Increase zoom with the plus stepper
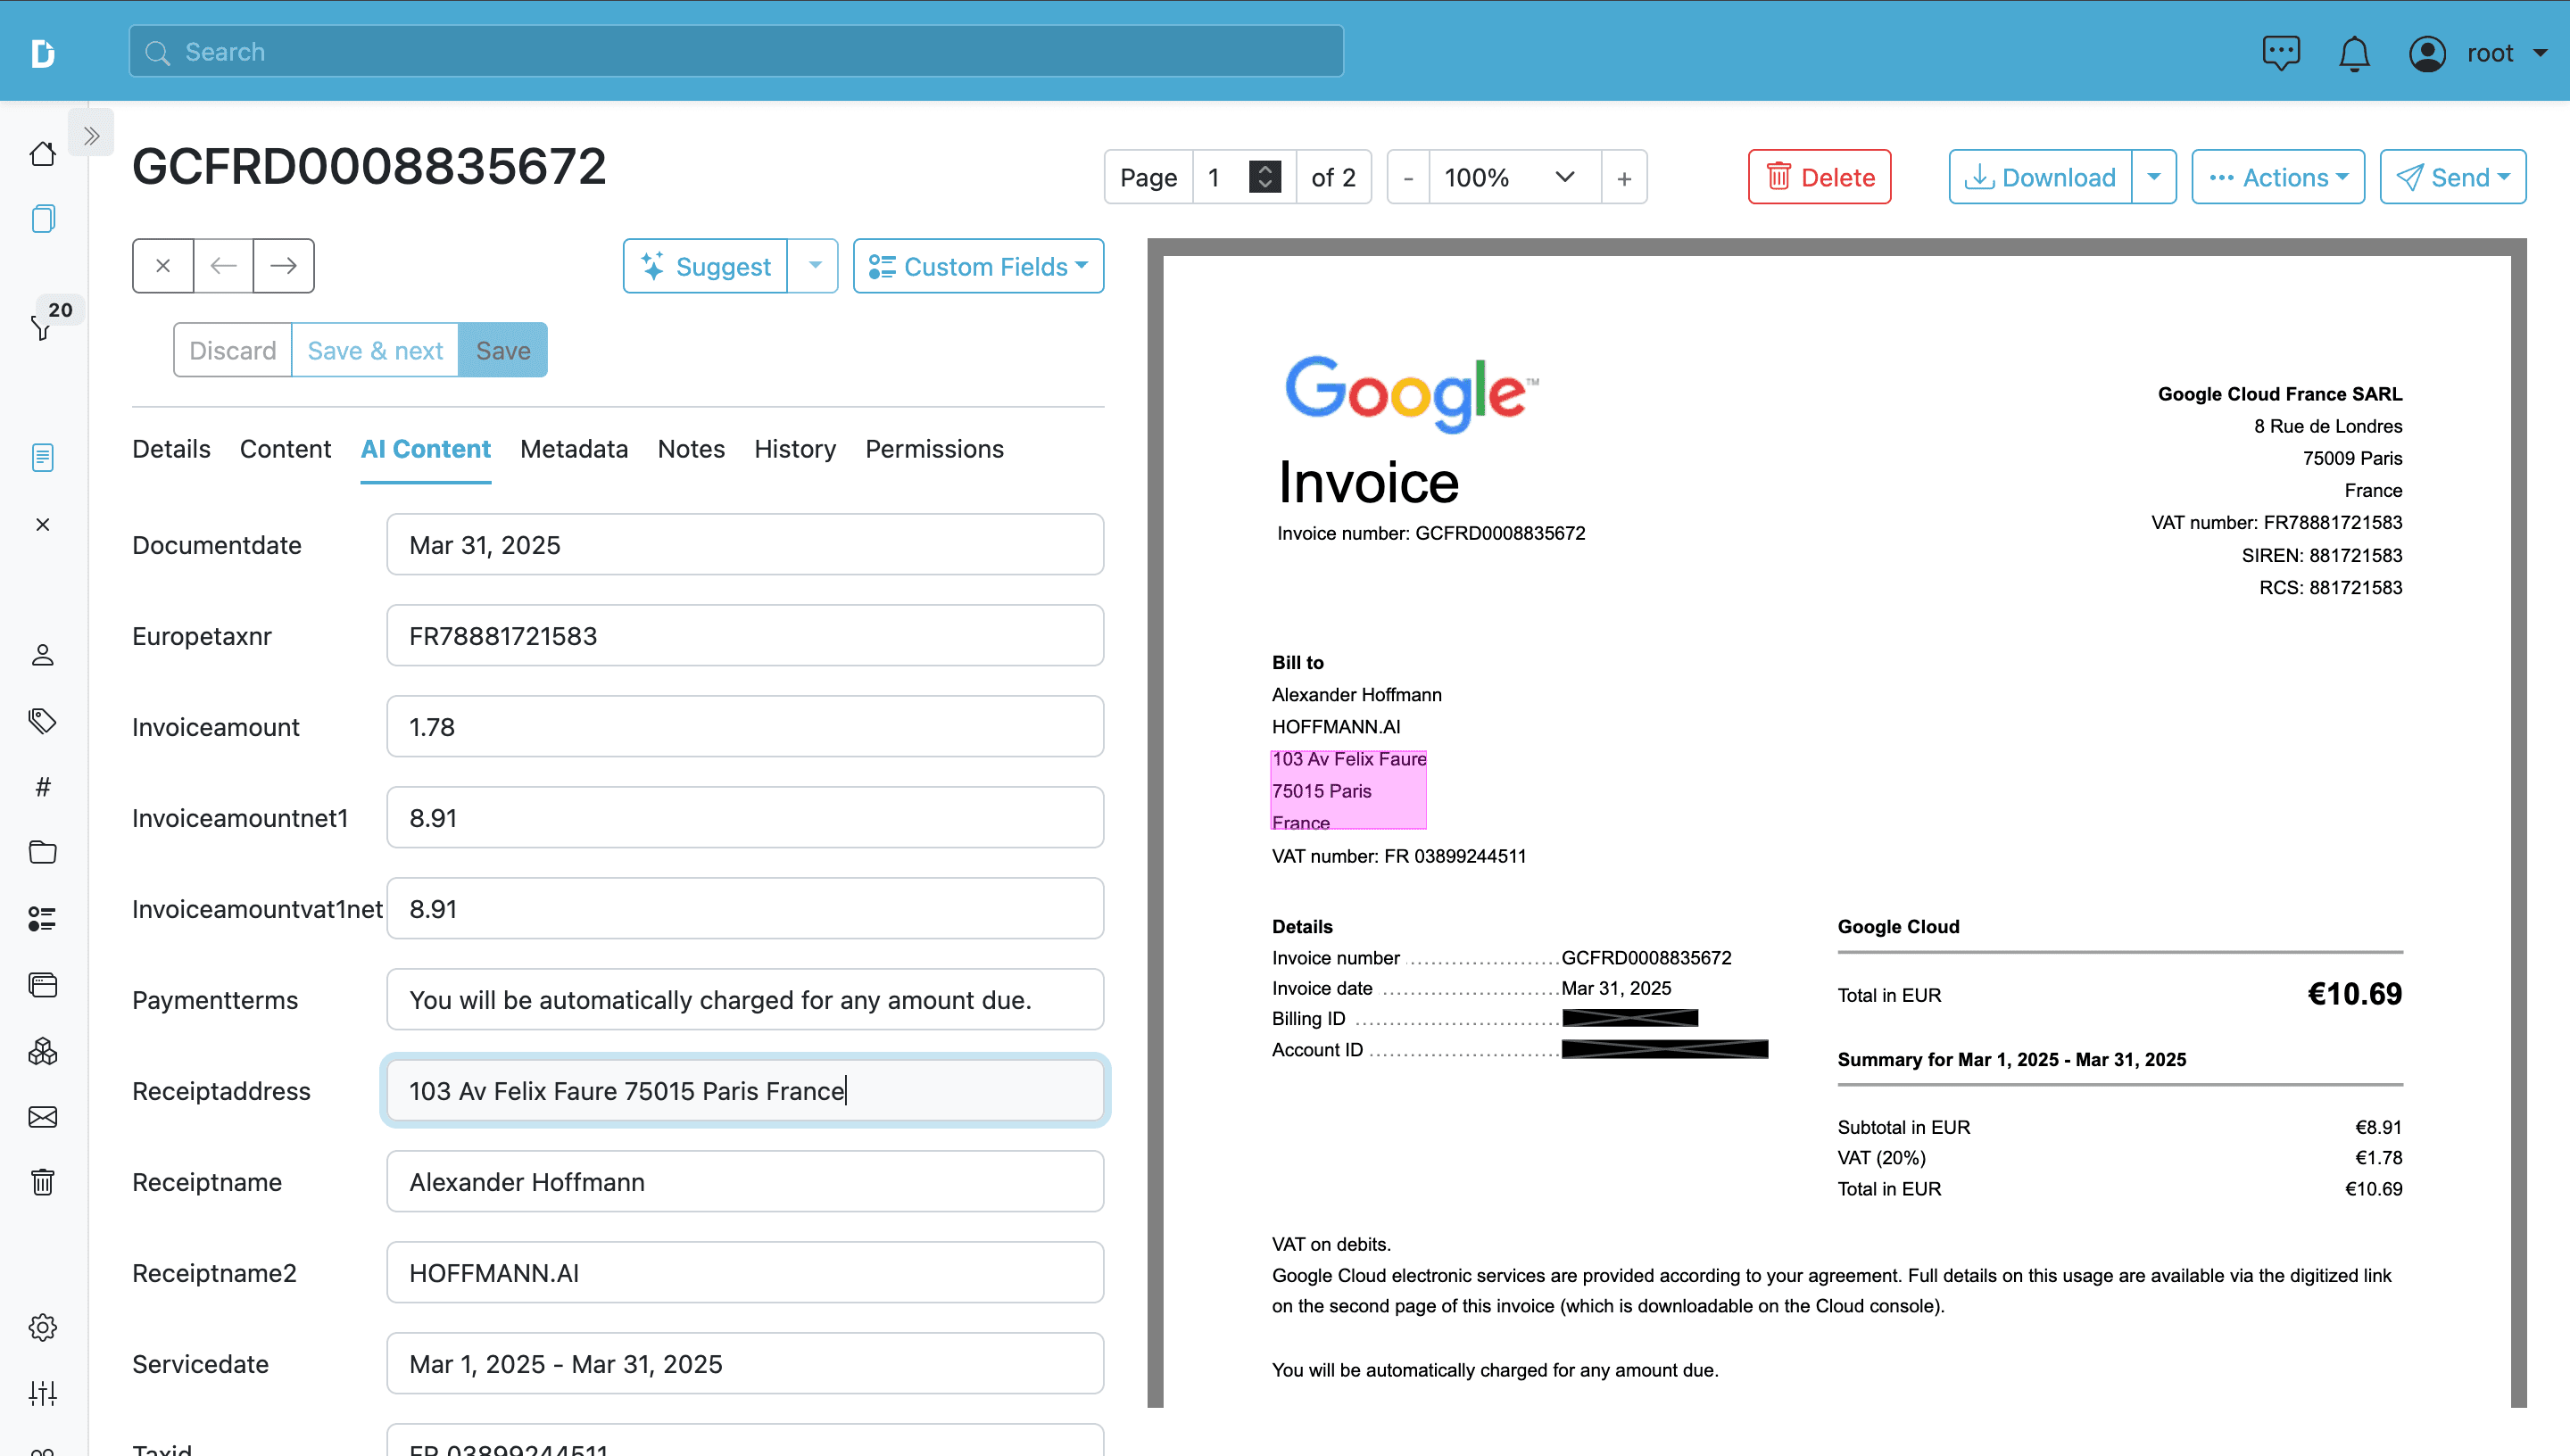2570x1456 pixels. coord(1623,177)
